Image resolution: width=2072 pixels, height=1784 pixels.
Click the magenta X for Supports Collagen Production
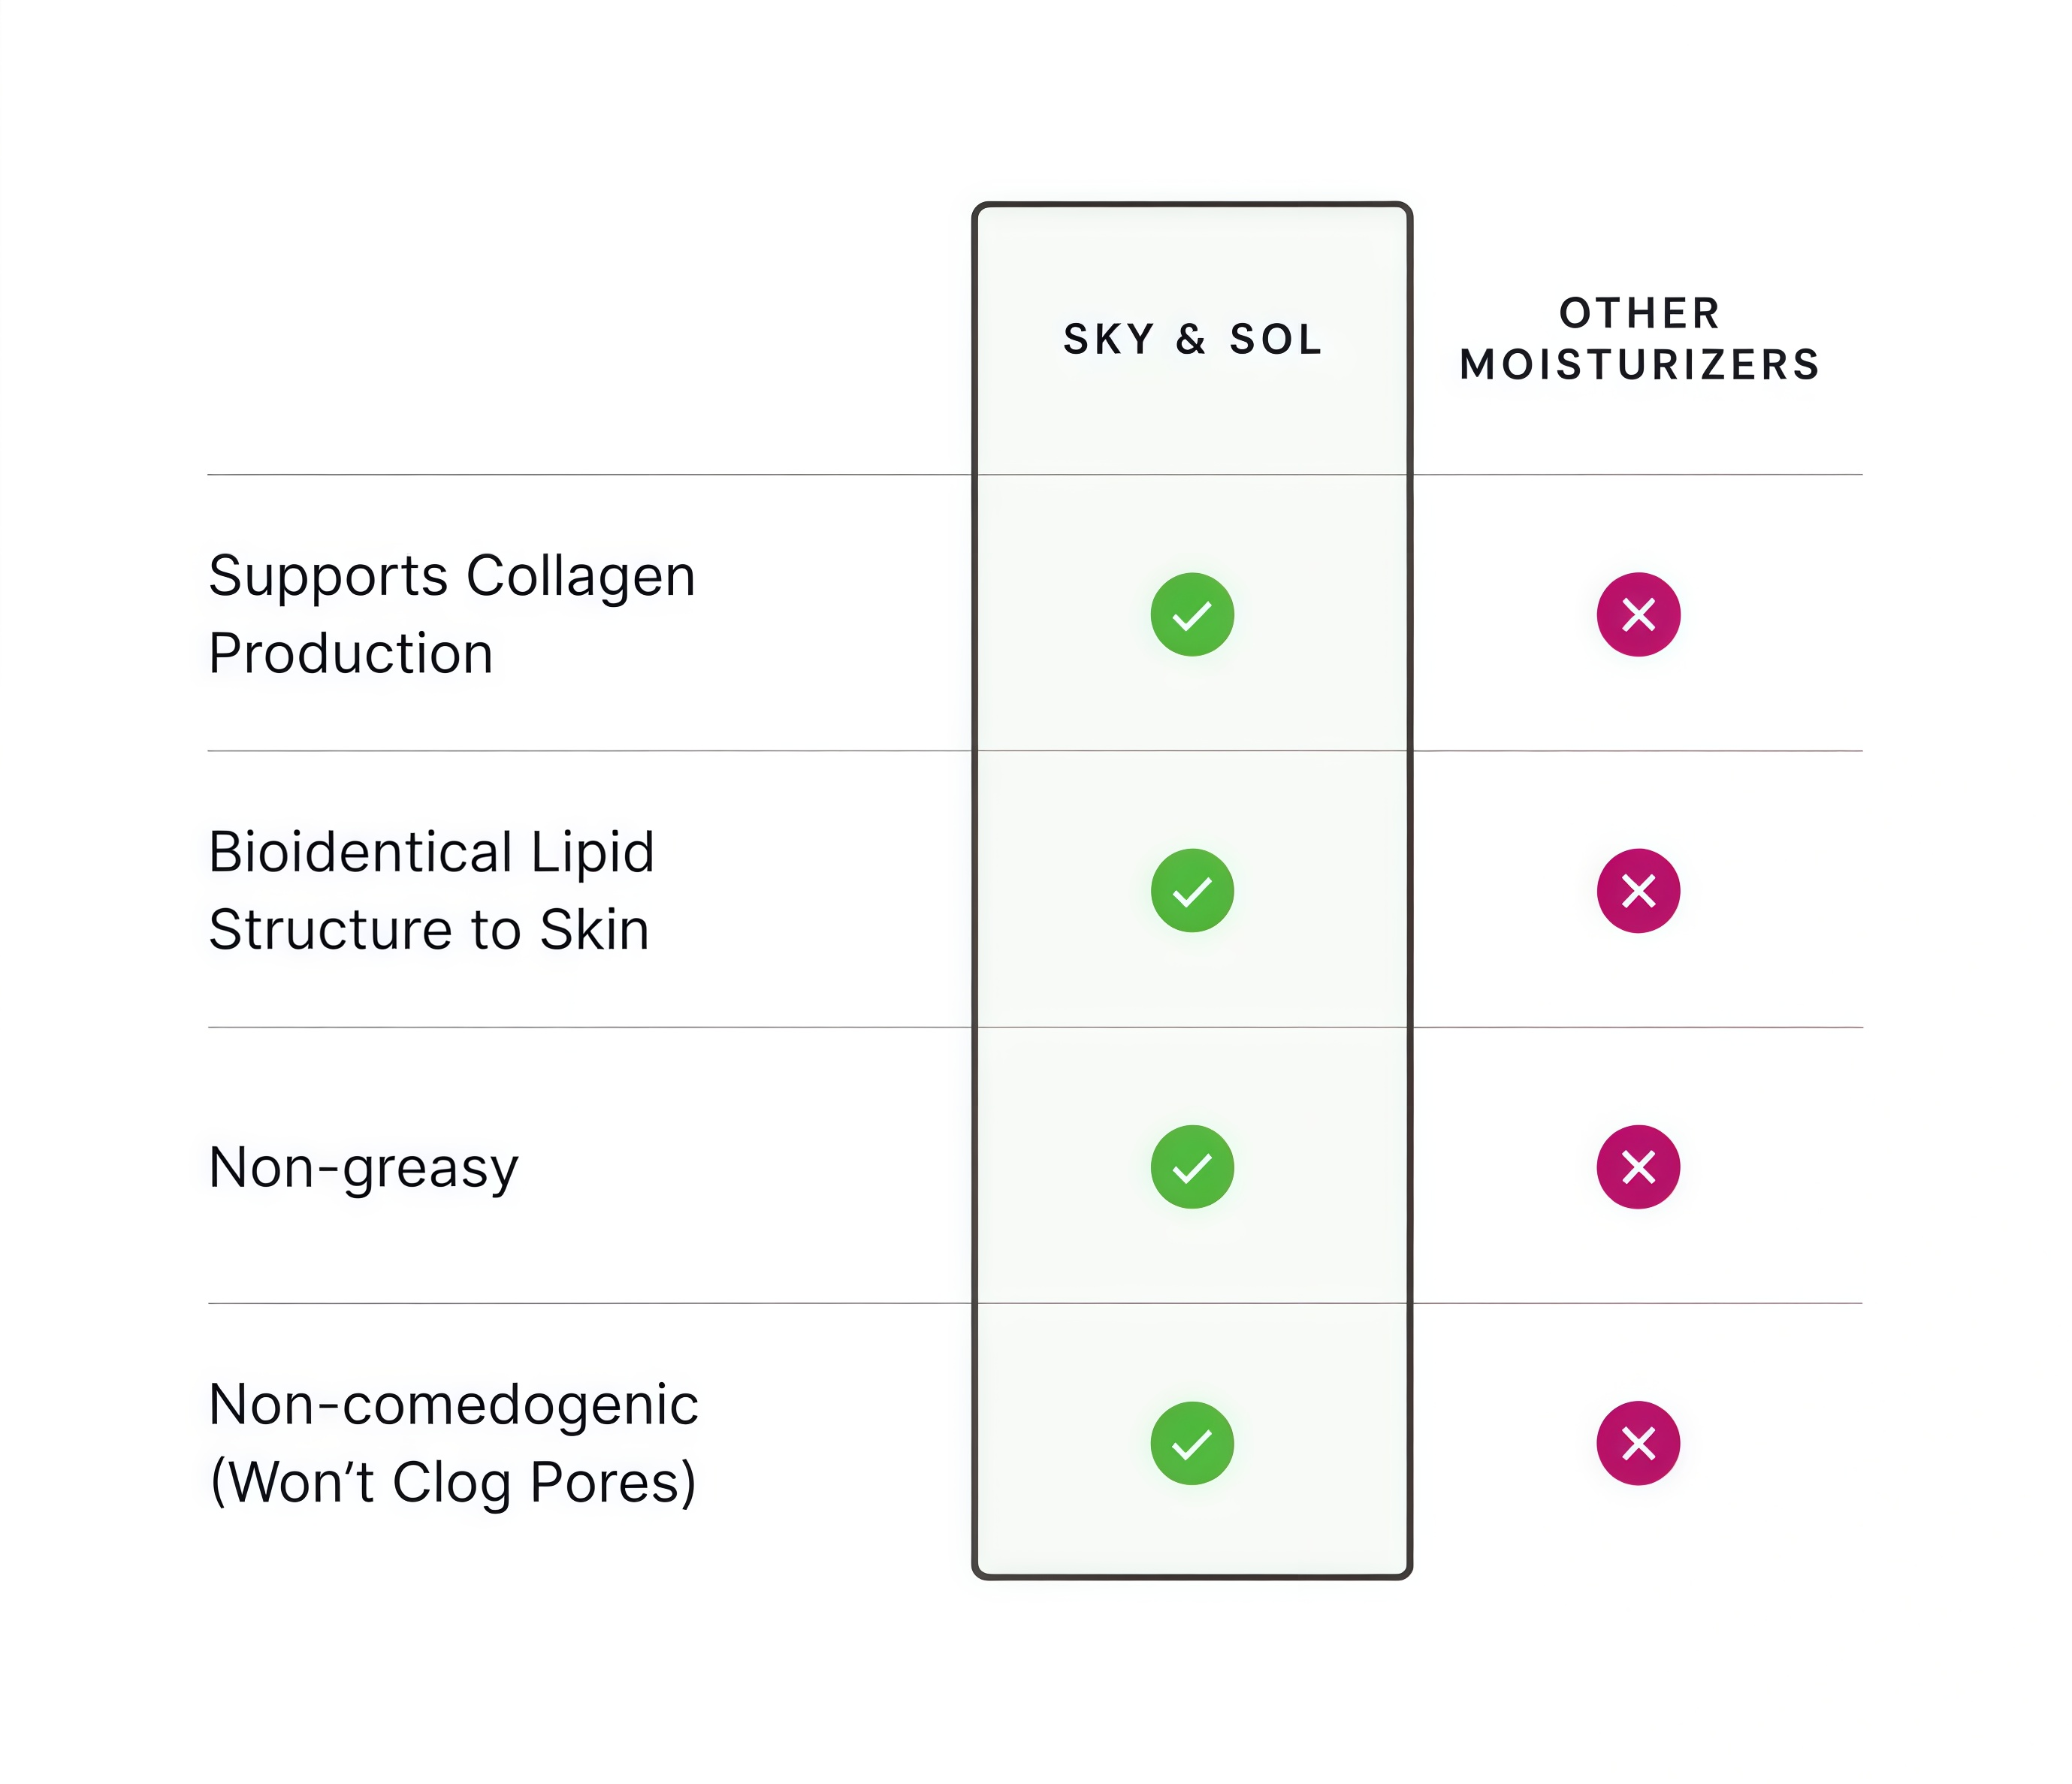pos(1638,614)
